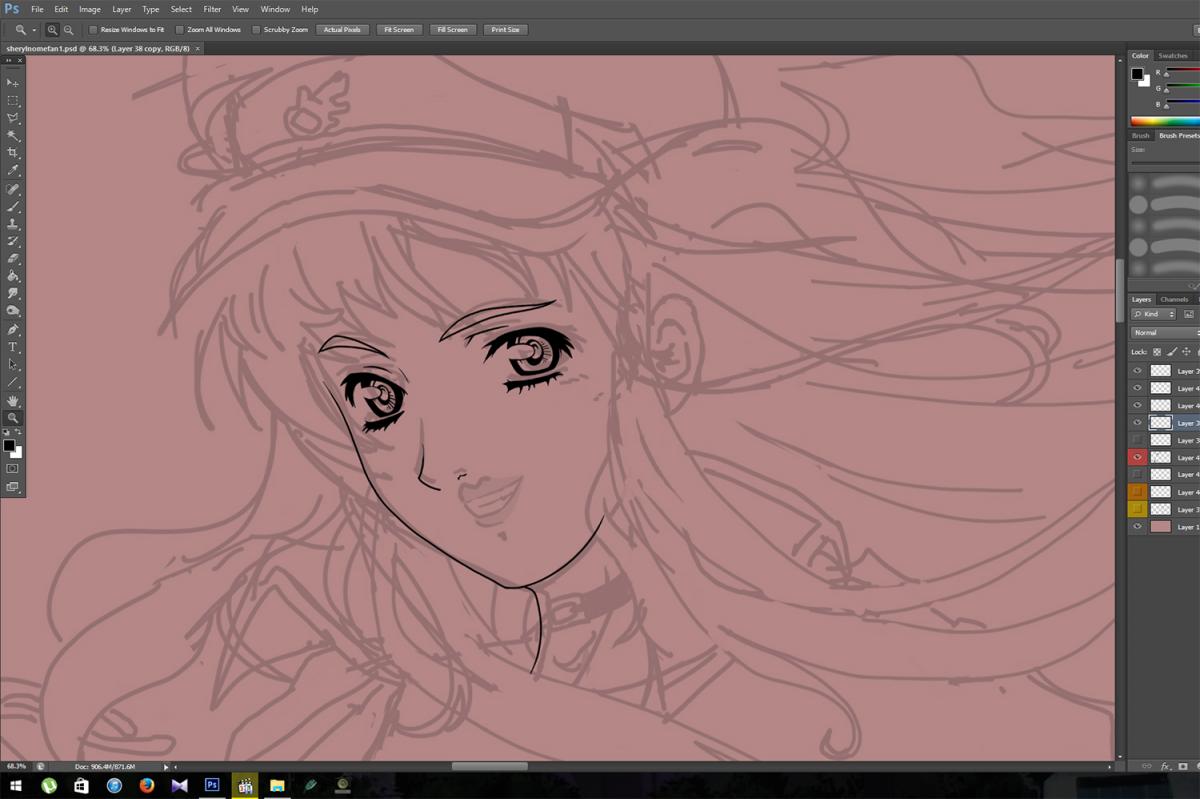
Task: Select the Hand tool
Action: (x=13, y=401)
